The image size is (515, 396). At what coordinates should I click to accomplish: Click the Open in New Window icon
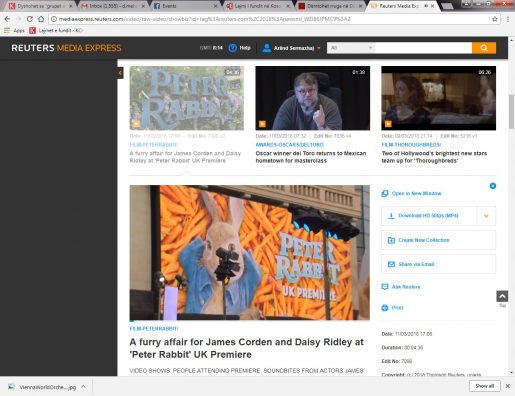click(x=385, y=193)
